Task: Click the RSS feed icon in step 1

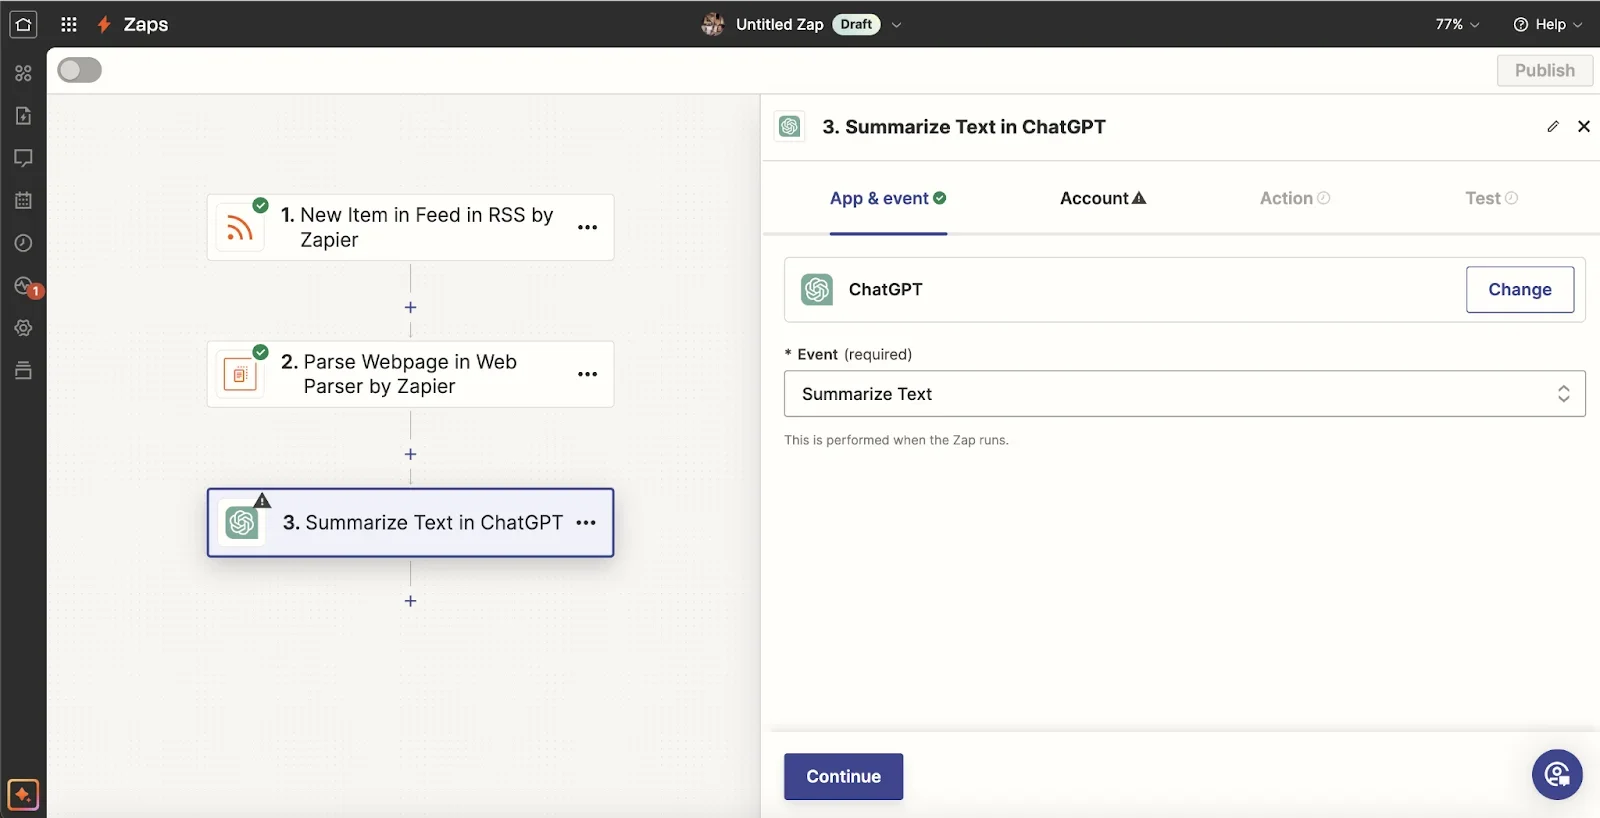Action: [x=240, y=228]
